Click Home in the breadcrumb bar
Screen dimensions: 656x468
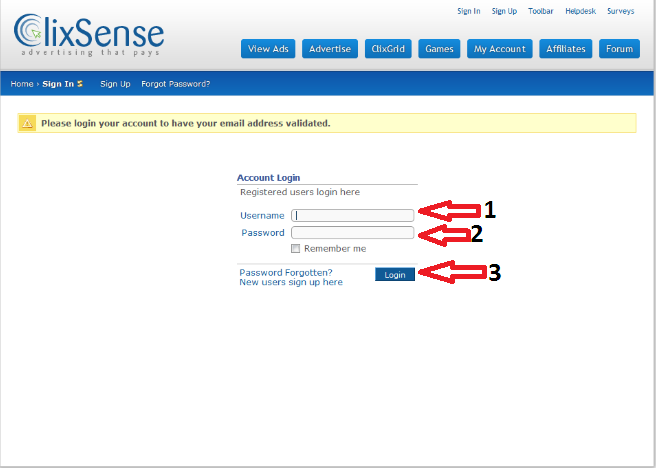click(x=22, y=84)
